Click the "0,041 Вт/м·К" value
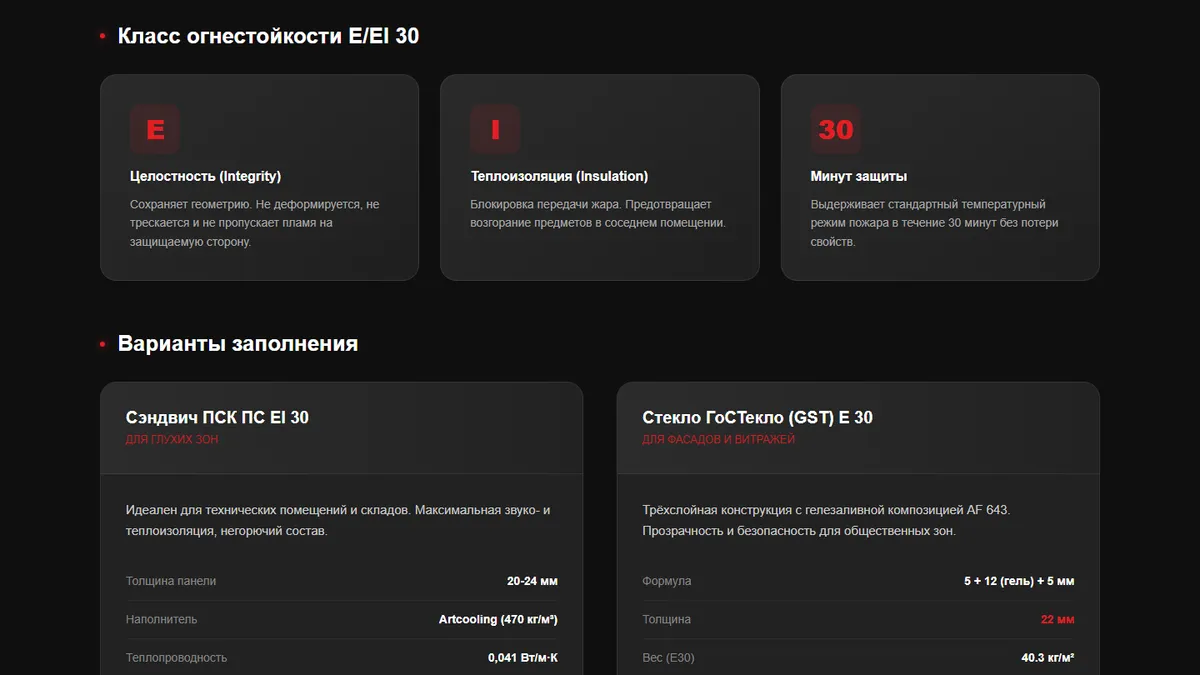This screenshot has width=1200, height=675. pyautogui.click(x=523, y=657)
